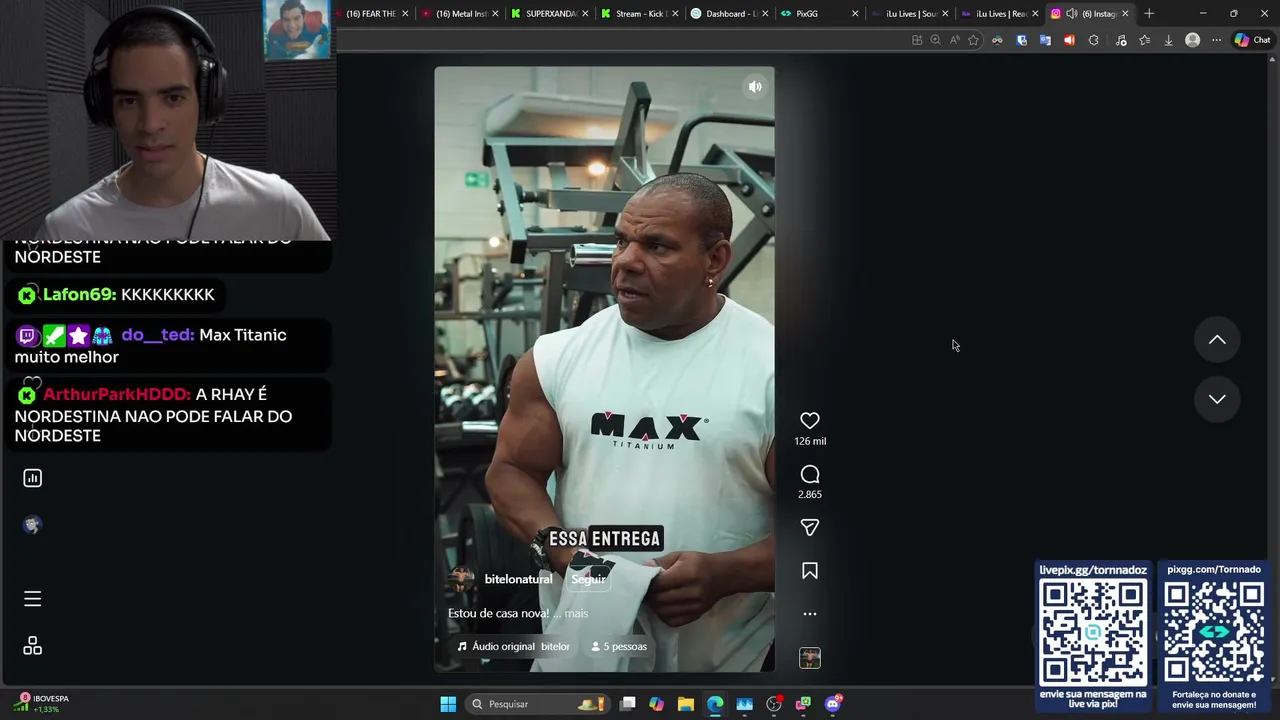Open the browser profile avatar
1280x720 pixels.
[x=1192, y=40]
